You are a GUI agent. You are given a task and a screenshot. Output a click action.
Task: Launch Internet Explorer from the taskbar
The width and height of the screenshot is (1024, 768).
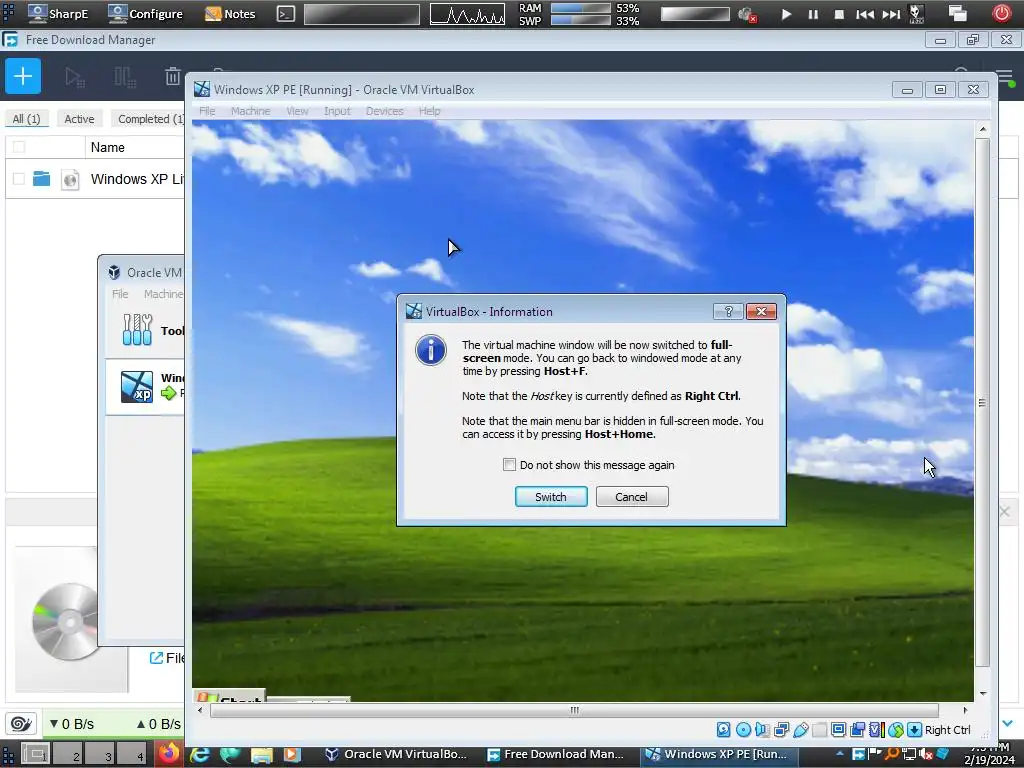pyautogui.click(x=200, y=754)
